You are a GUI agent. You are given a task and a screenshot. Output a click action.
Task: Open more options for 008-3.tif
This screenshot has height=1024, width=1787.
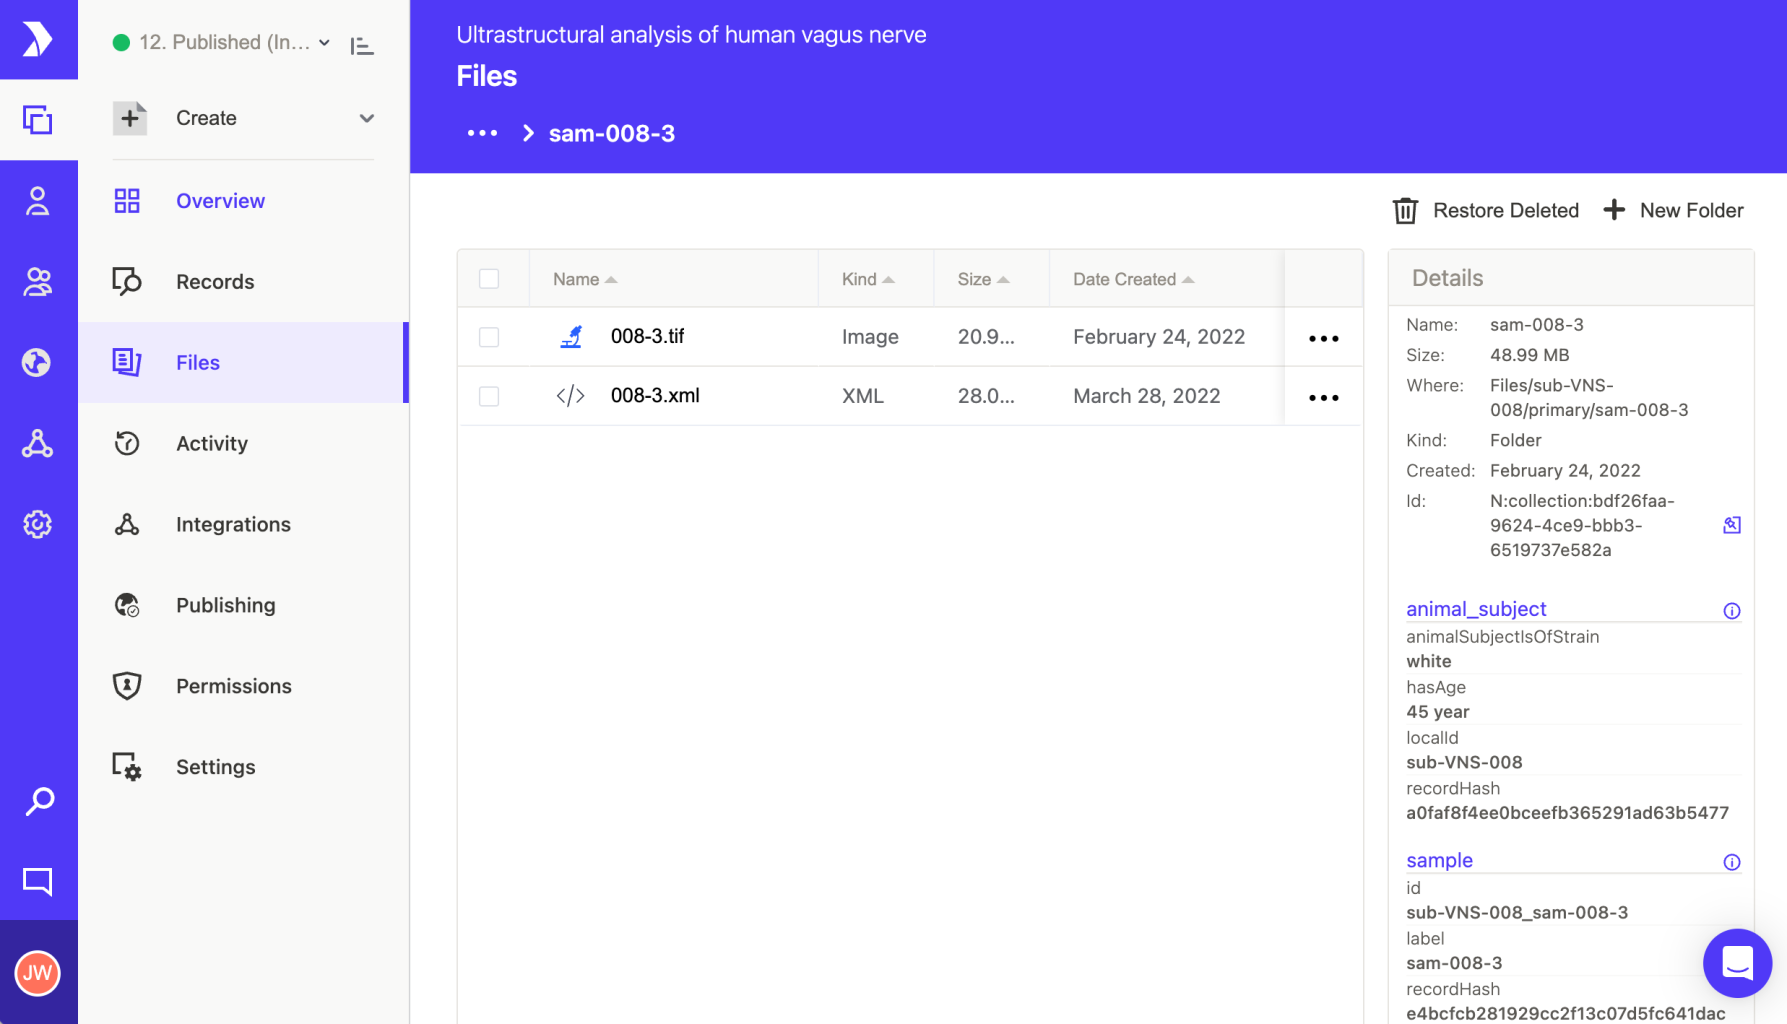click(1324, 338)
